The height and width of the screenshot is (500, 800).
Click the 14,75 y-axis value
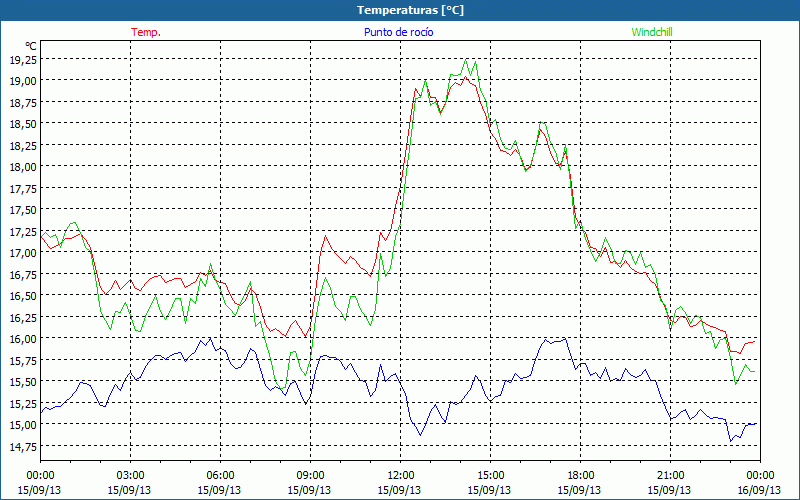(x=22, y=446)
